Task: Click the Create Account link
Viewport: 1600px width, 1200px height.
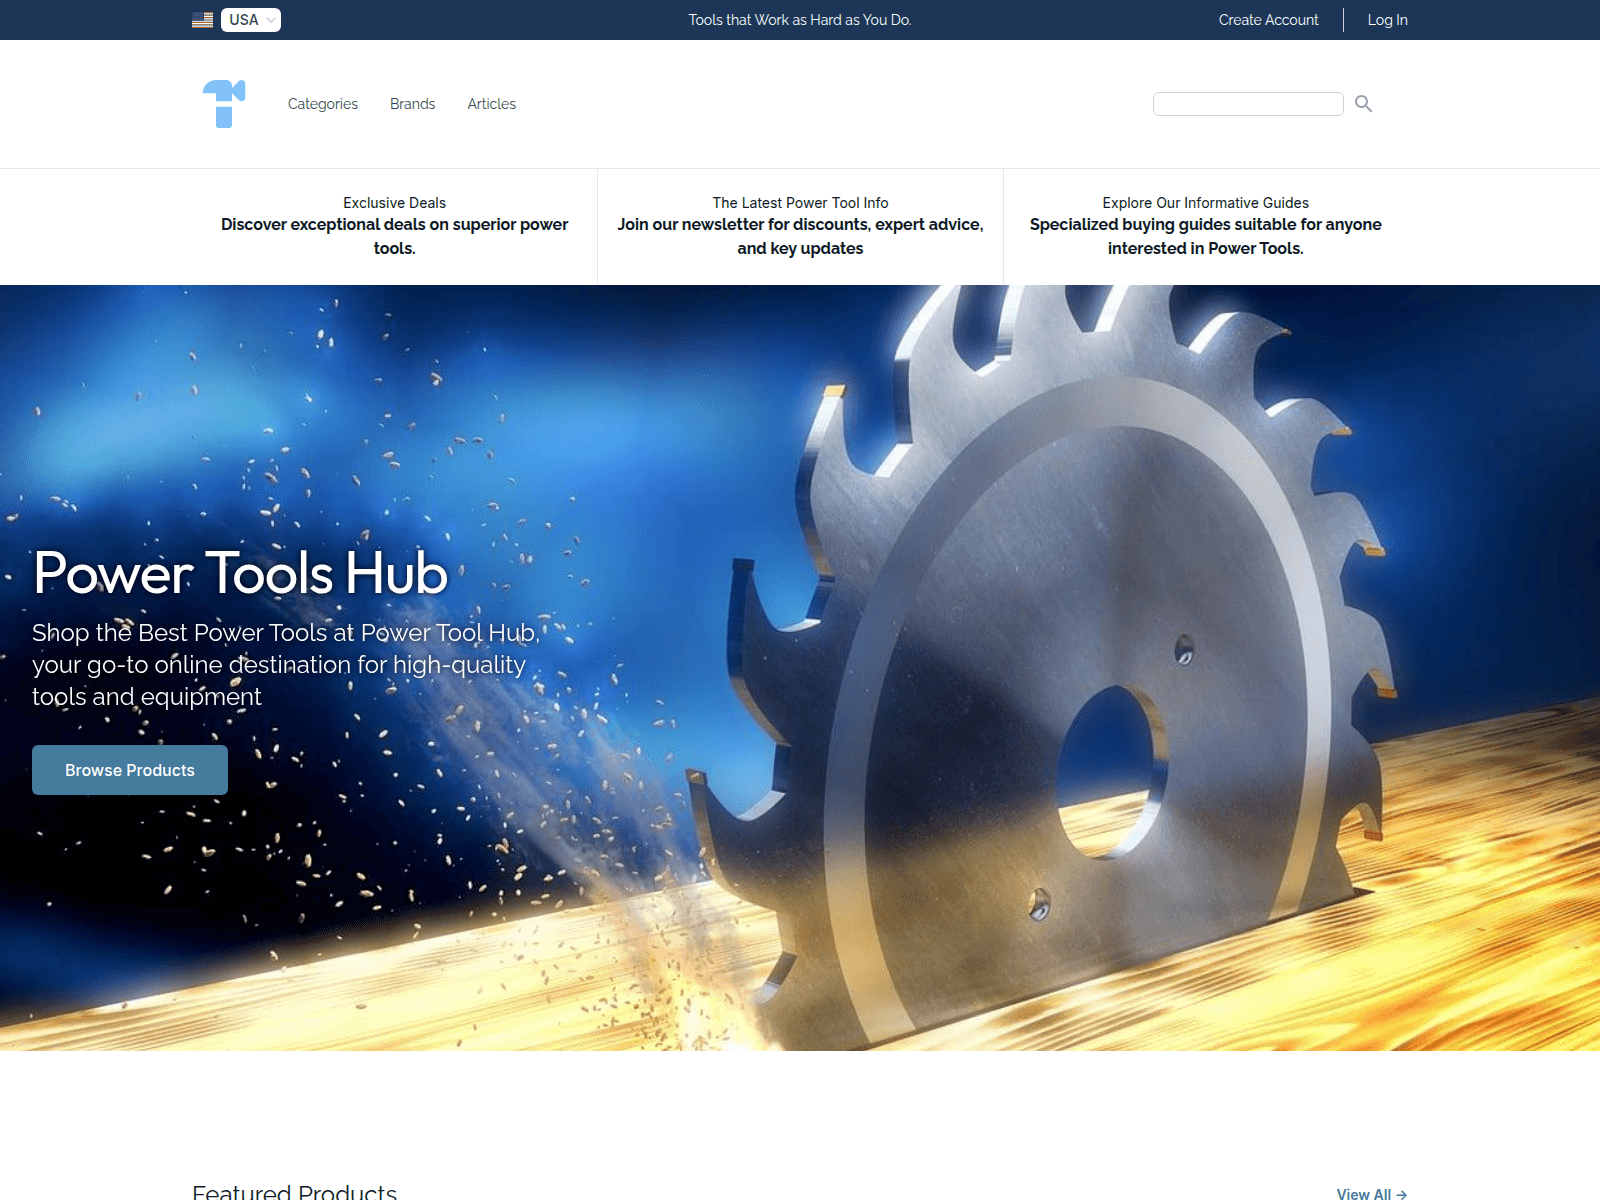Action: pyautogui.click(x=1267, y=19)
